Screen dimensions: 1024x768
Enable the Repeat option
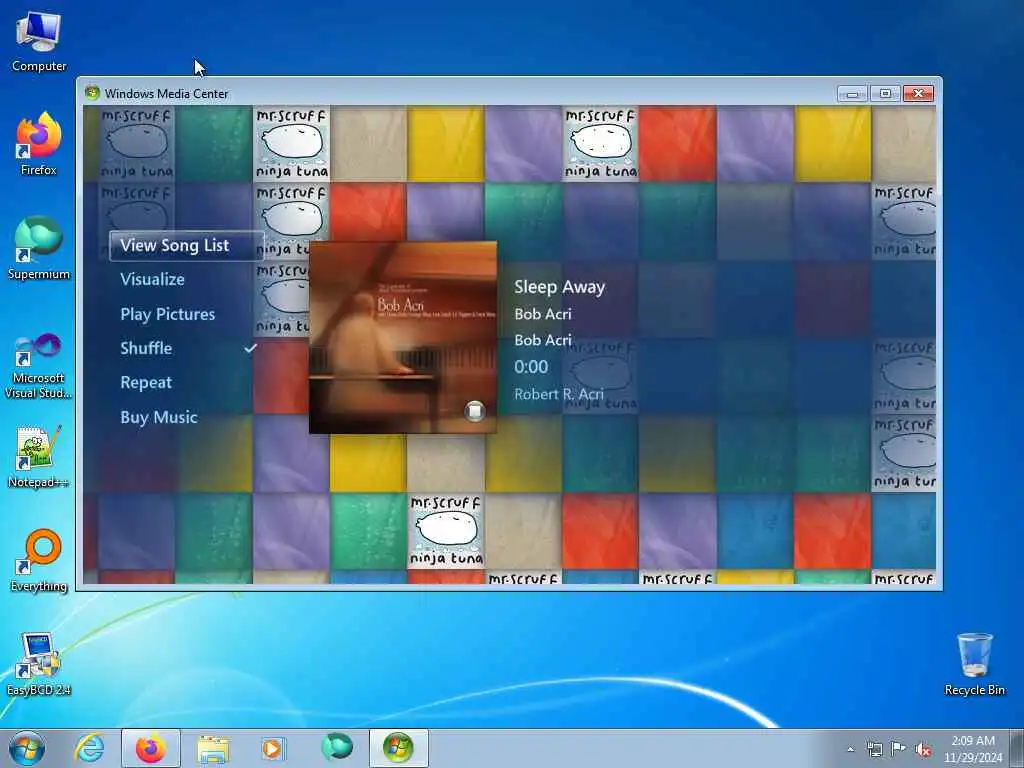coord(146,383)
